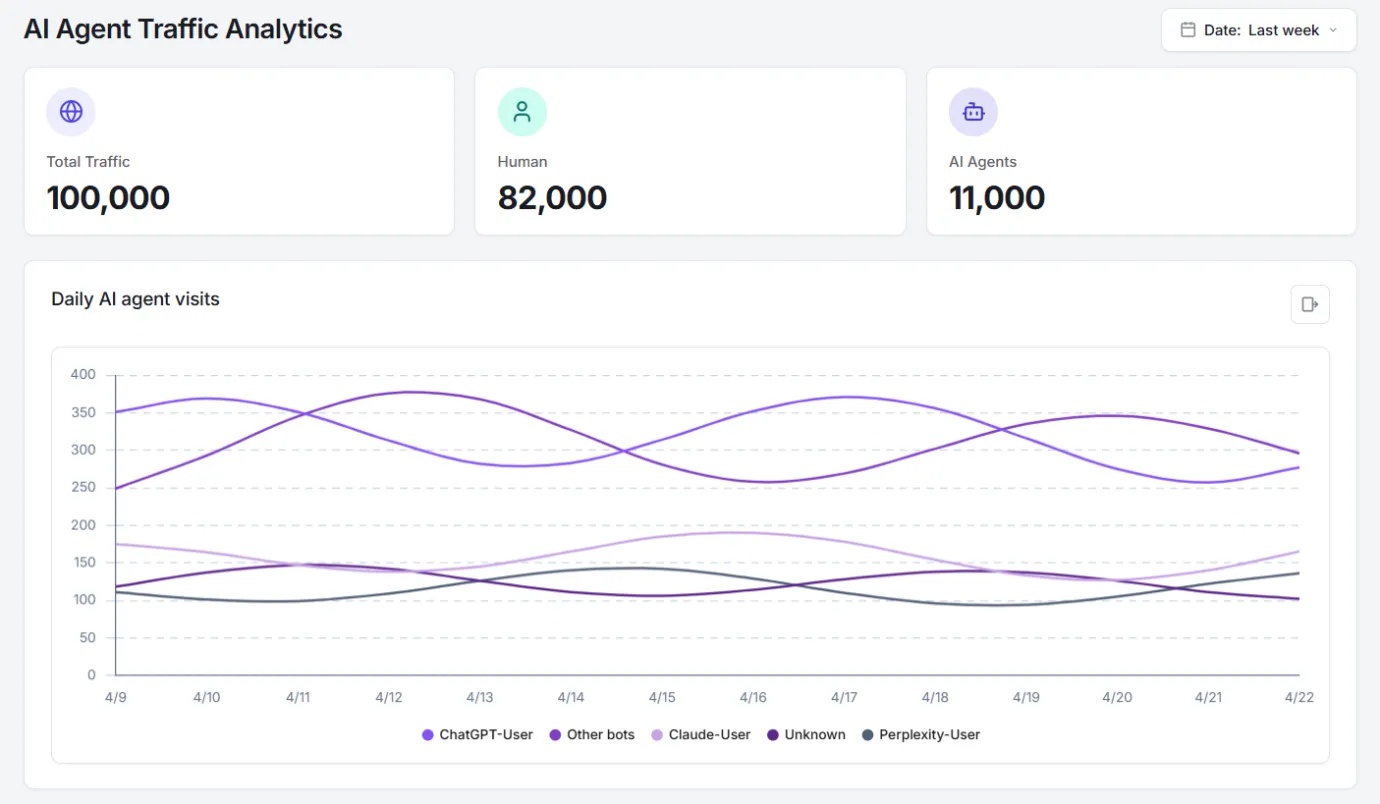Click the Daily AI agent visits title

pos(135,299)
